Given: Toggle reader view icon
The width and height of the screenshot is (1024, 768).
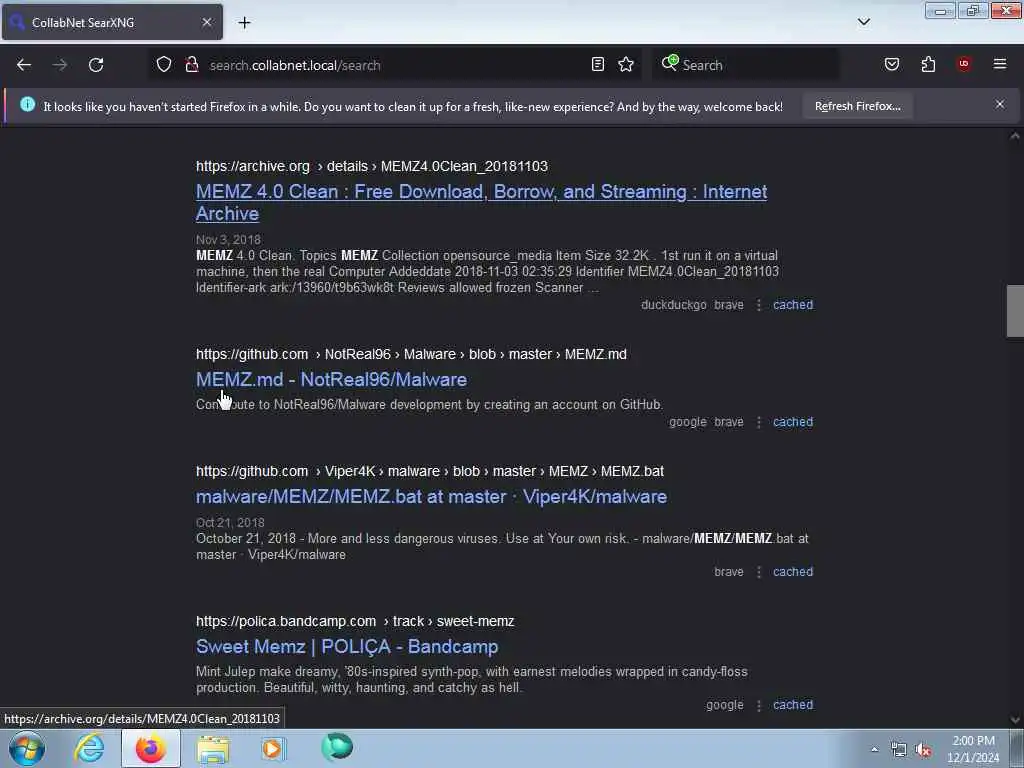Looking at the screenshot, I should 598,64.
